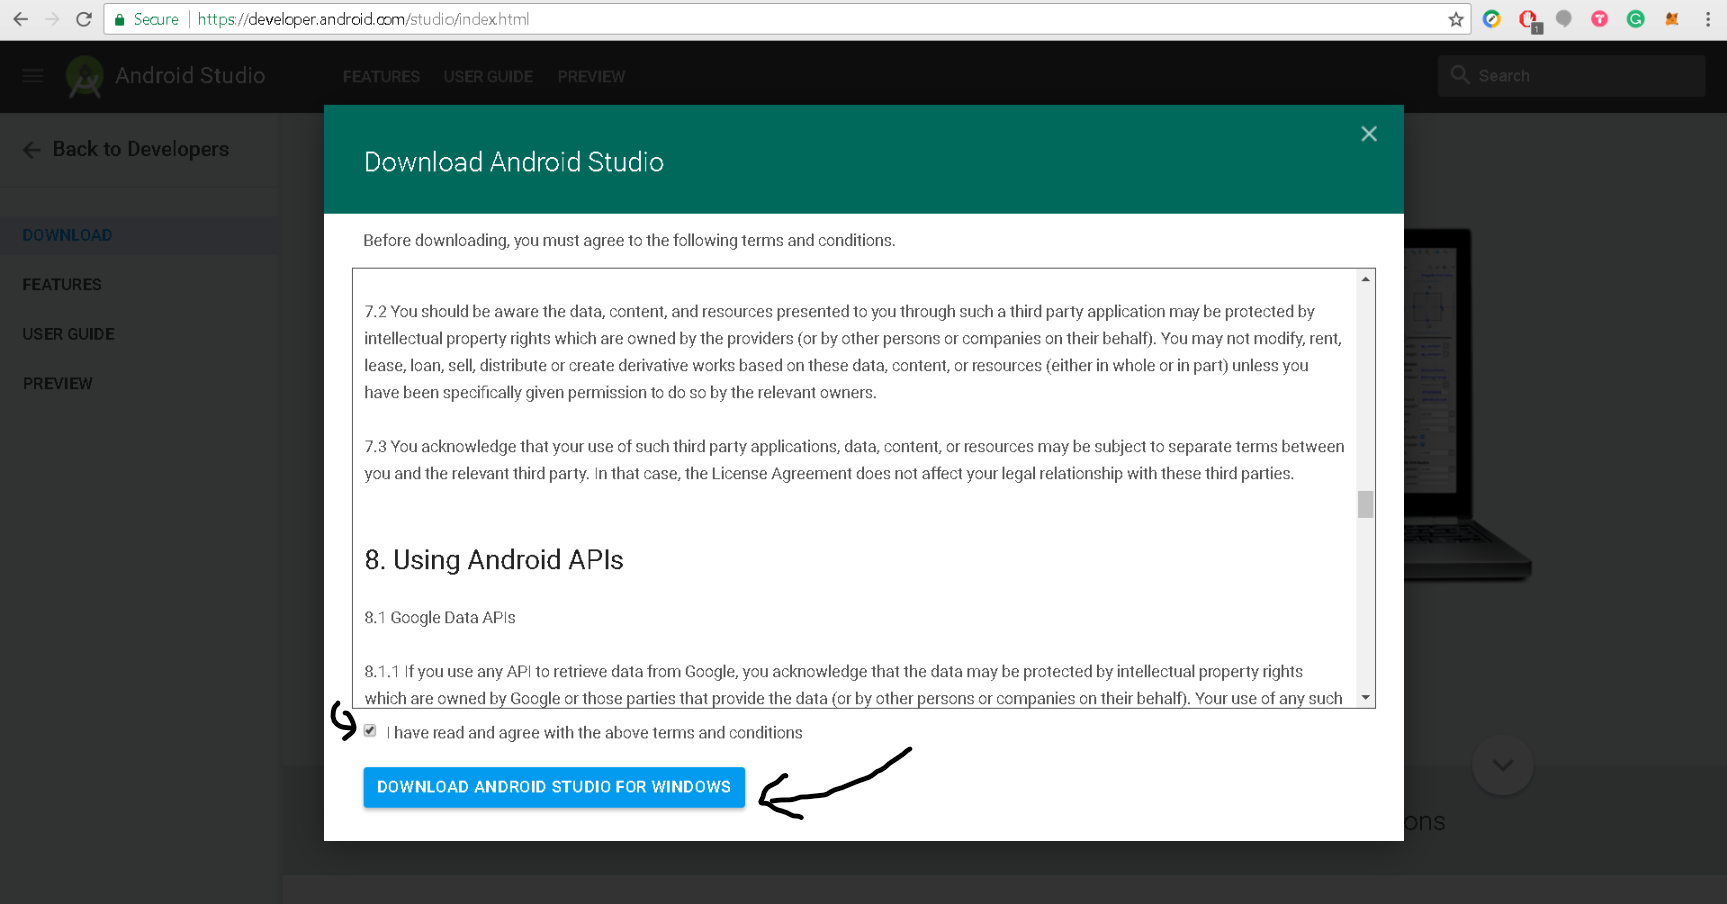Toggle the agree to terms checkbox
The image size is (1727, 904).
(x=370, y=731)
